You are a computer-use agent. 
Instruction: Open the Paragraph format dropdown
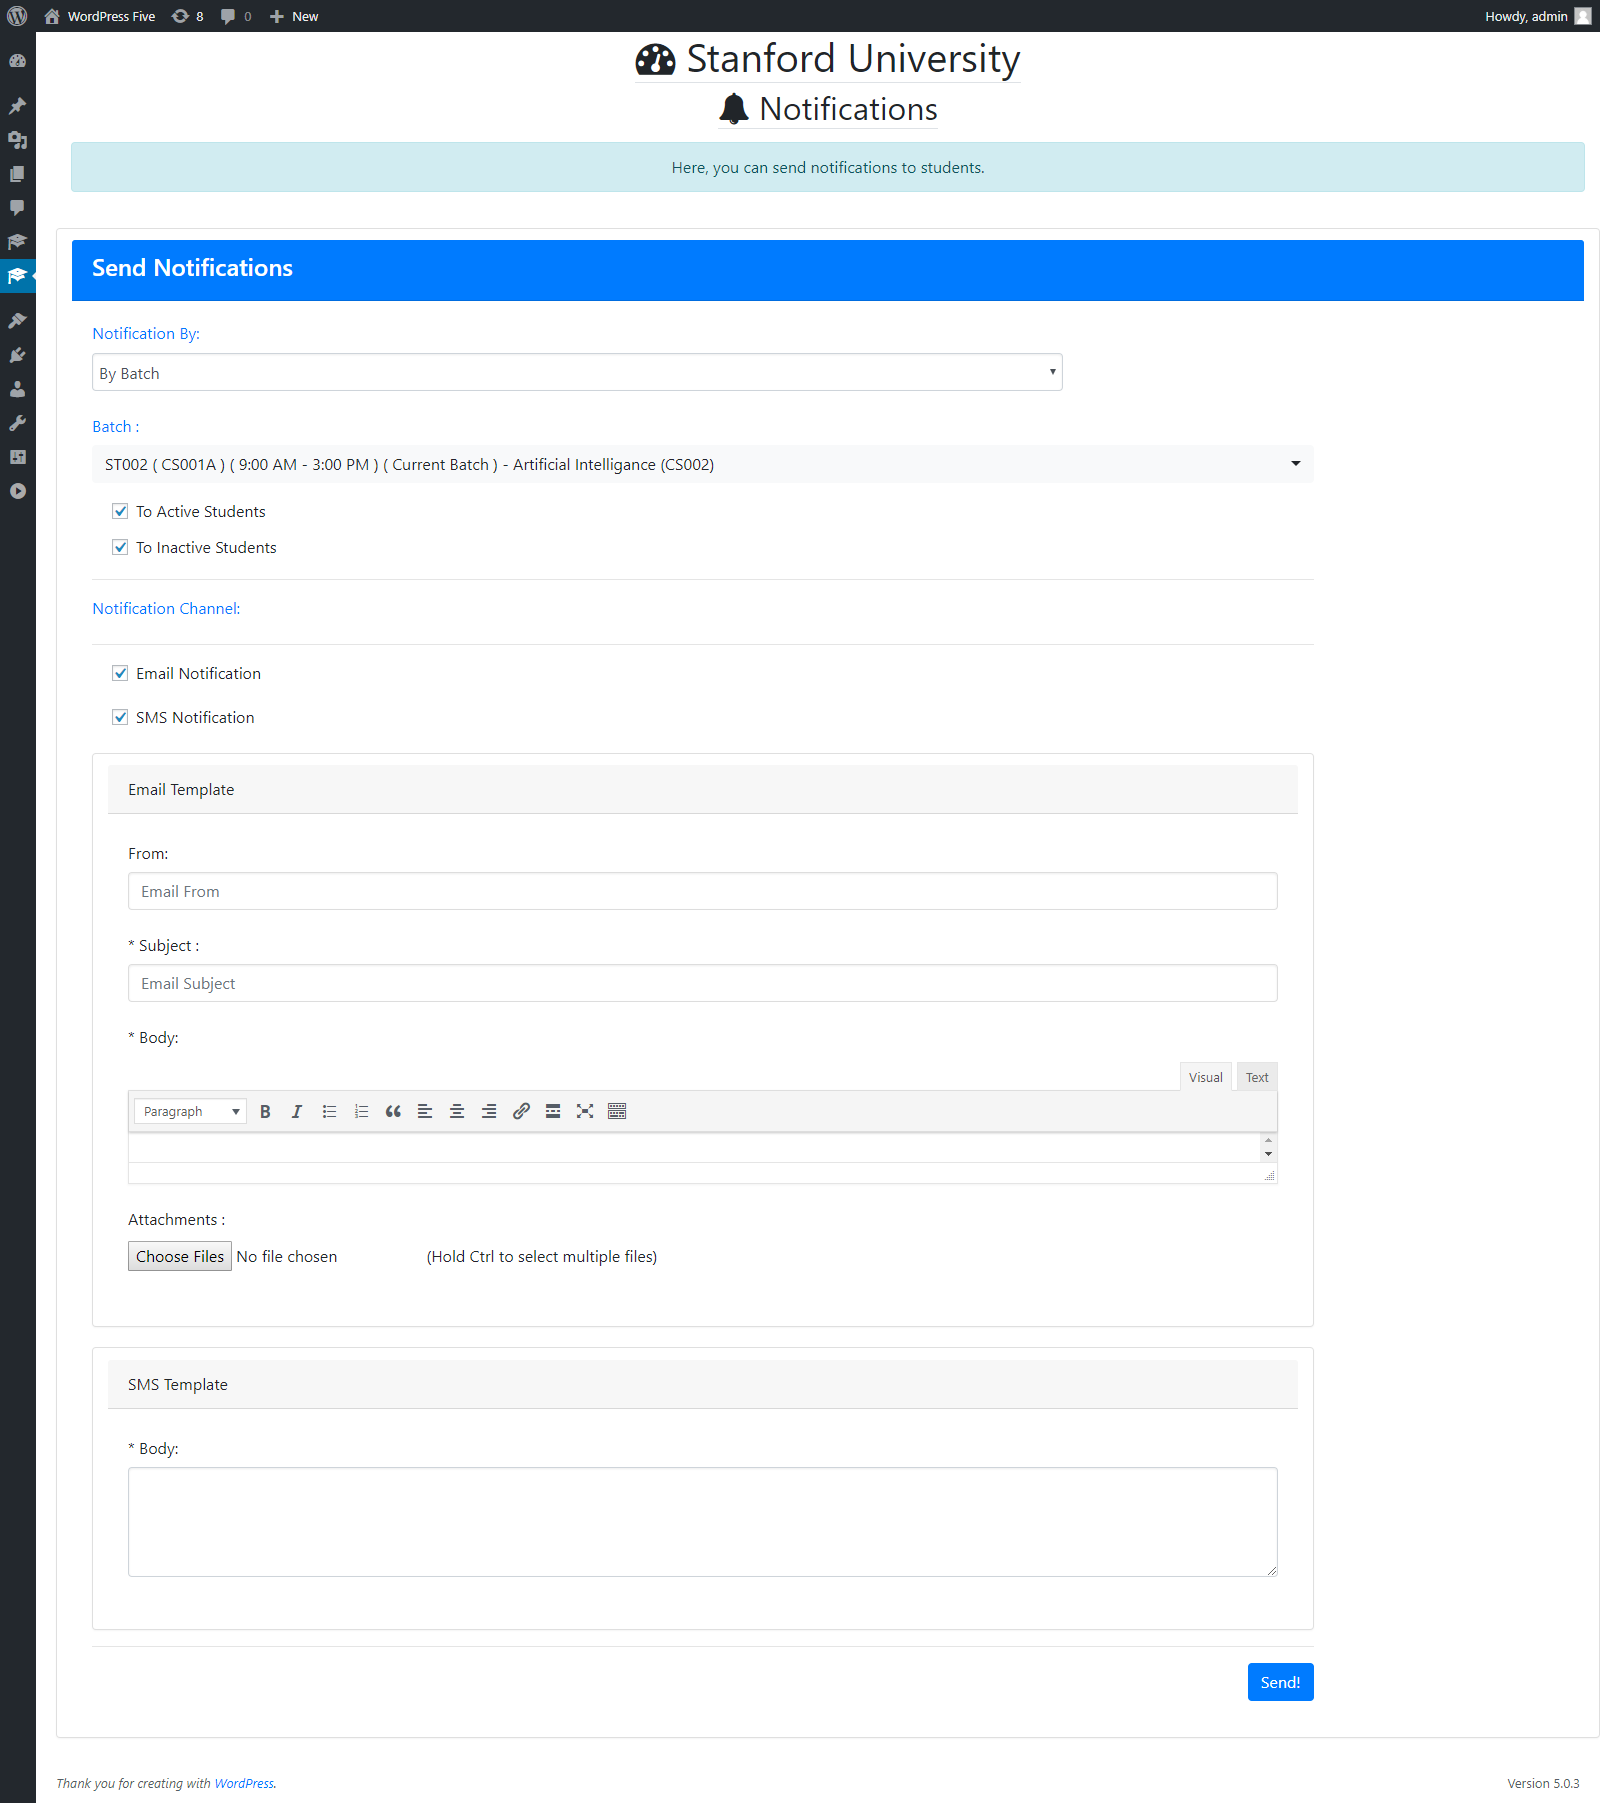coord(190,1111)
